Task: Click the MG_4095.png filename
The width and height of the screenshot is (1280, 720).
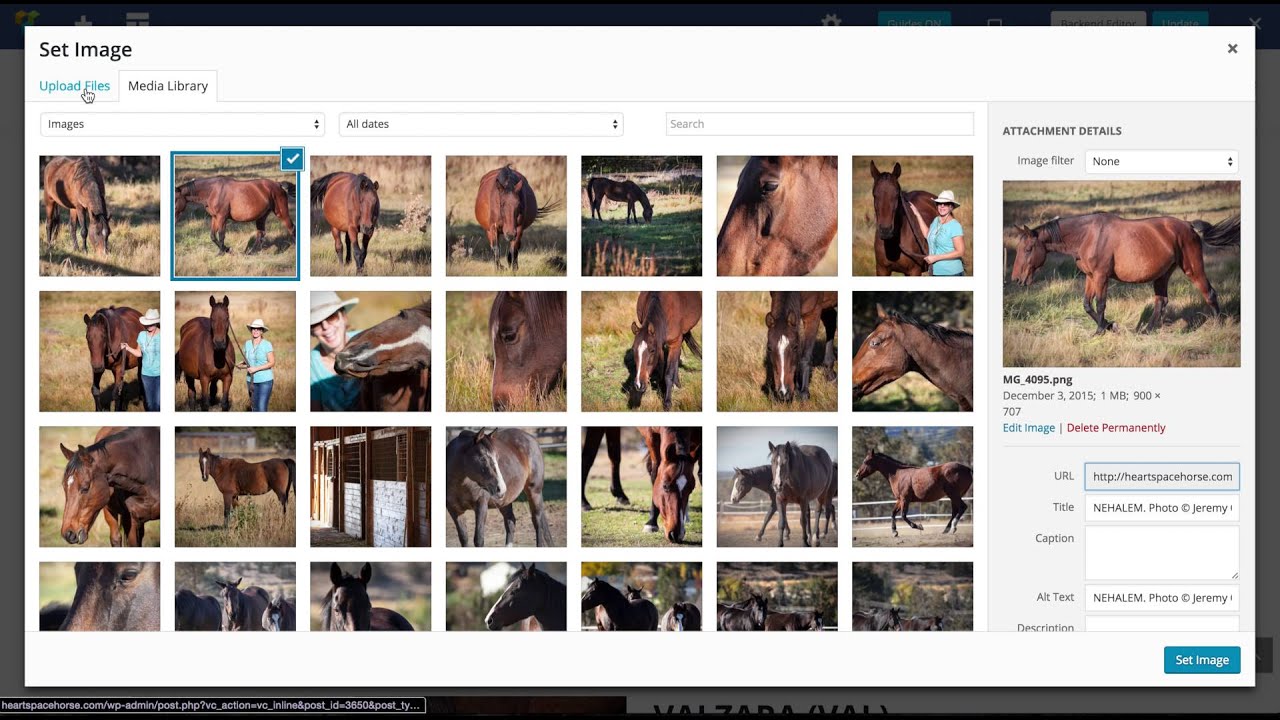Action: pos(1037,380)
